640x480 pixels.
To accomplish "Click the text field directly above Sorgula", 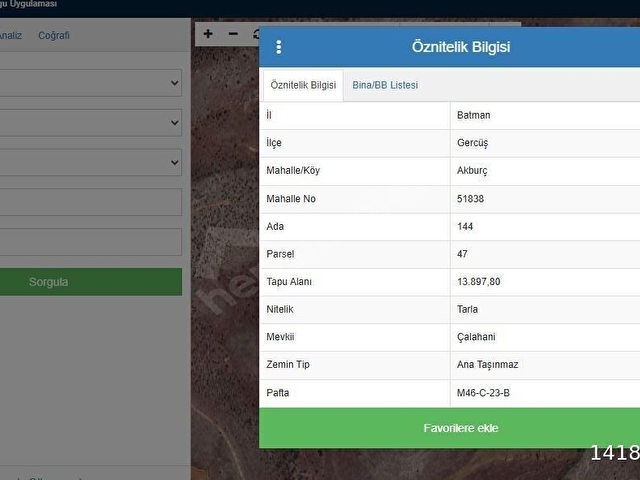I will (91, 242).
